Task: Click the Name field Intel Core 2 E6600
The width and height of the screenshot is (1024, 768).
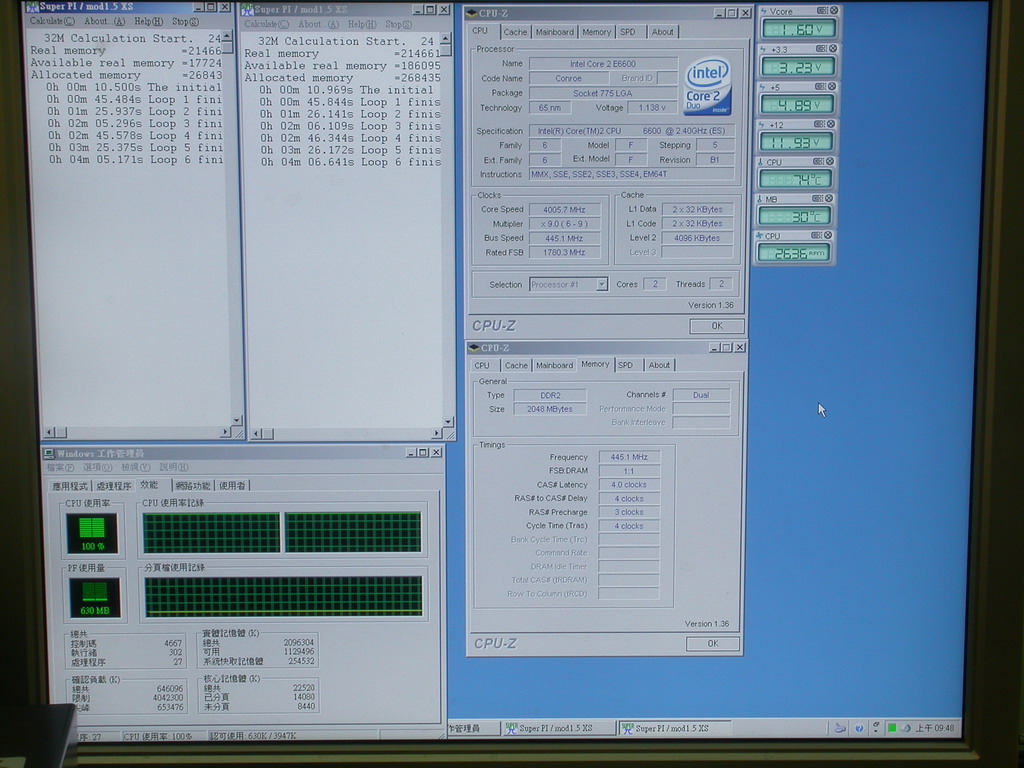Action: point(603,63)
